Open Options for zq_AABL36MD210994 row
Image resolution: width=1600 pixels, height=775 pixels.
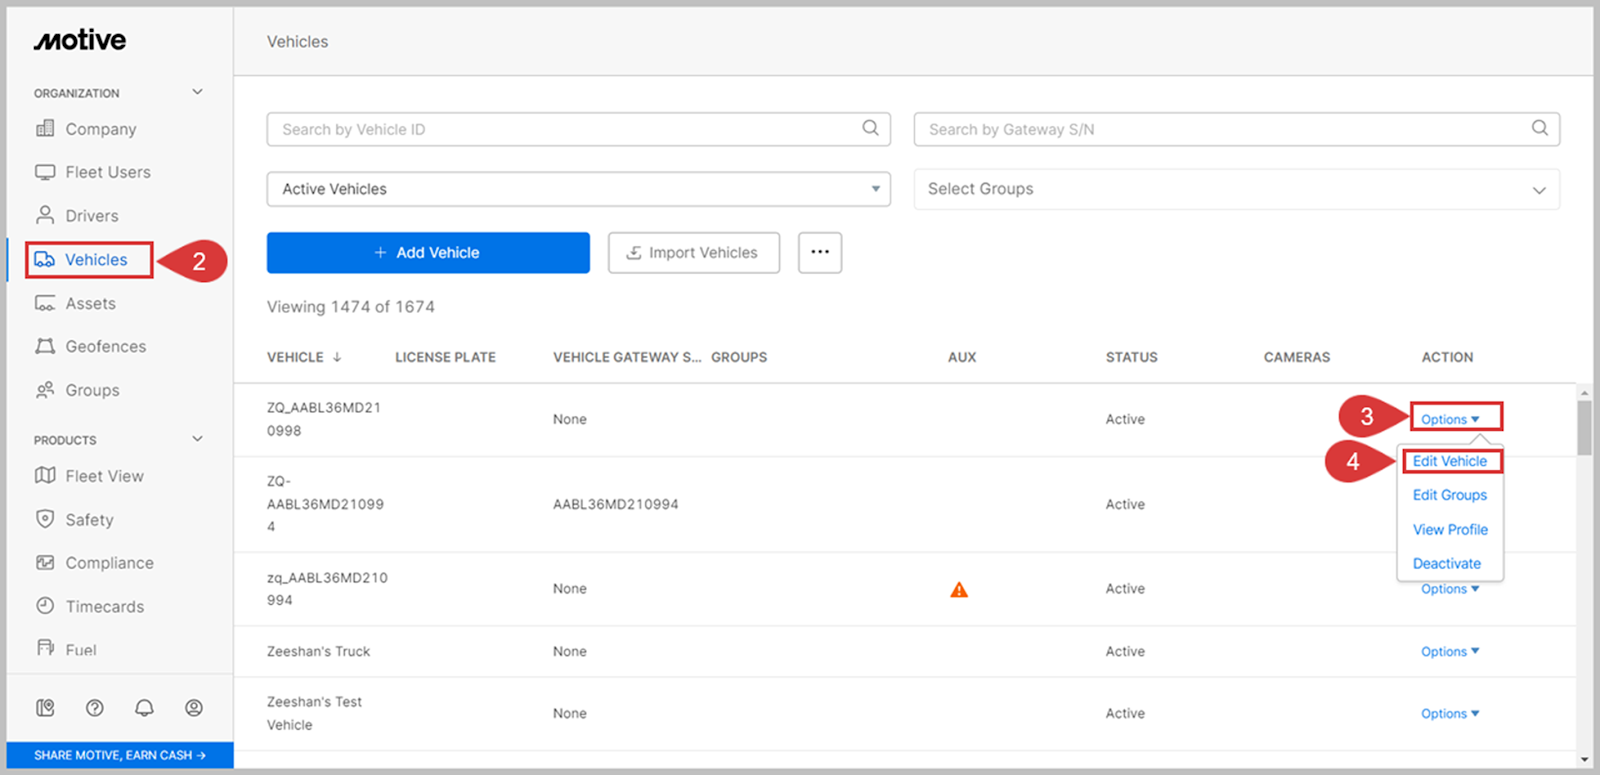point(1450,589)
